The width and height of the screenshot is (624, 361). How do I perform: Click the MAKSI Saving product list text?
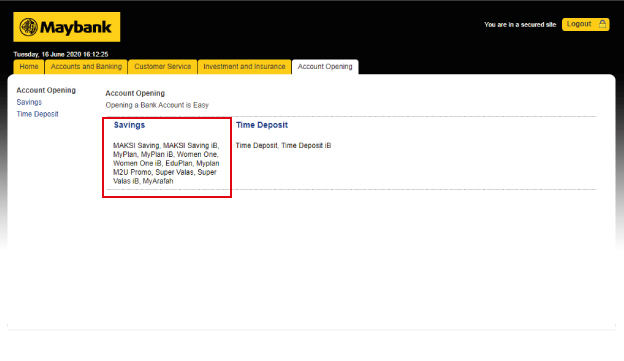point(166,163)
